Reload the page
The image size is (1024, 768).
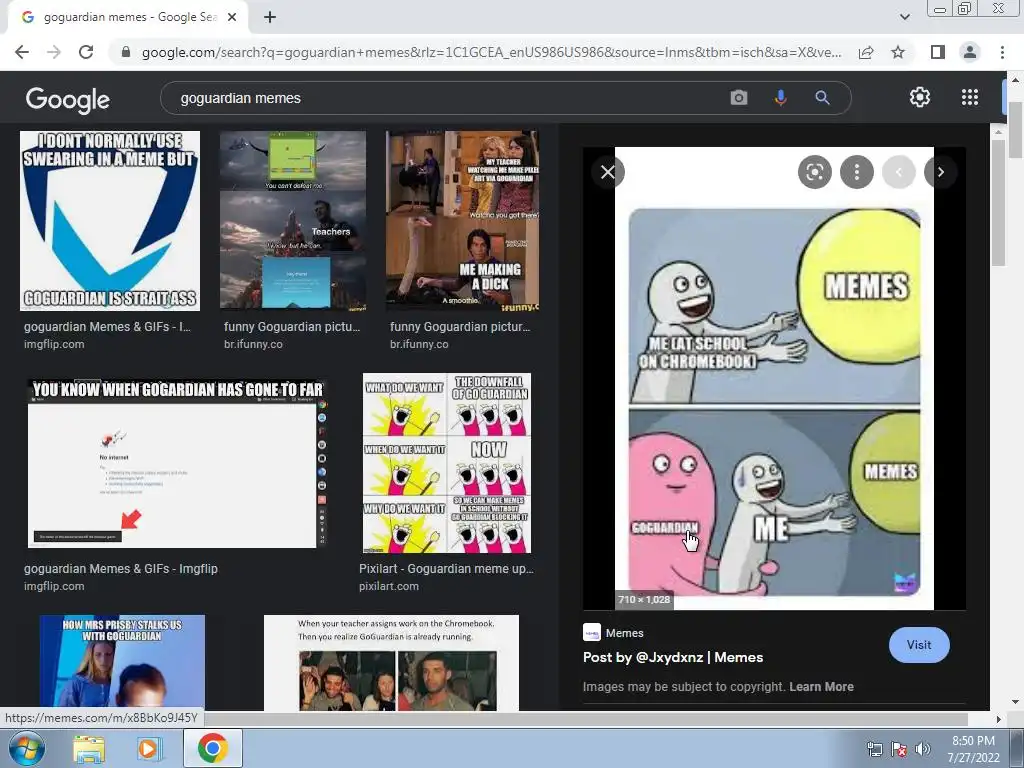pyautogui.click(x=86, y=52)
